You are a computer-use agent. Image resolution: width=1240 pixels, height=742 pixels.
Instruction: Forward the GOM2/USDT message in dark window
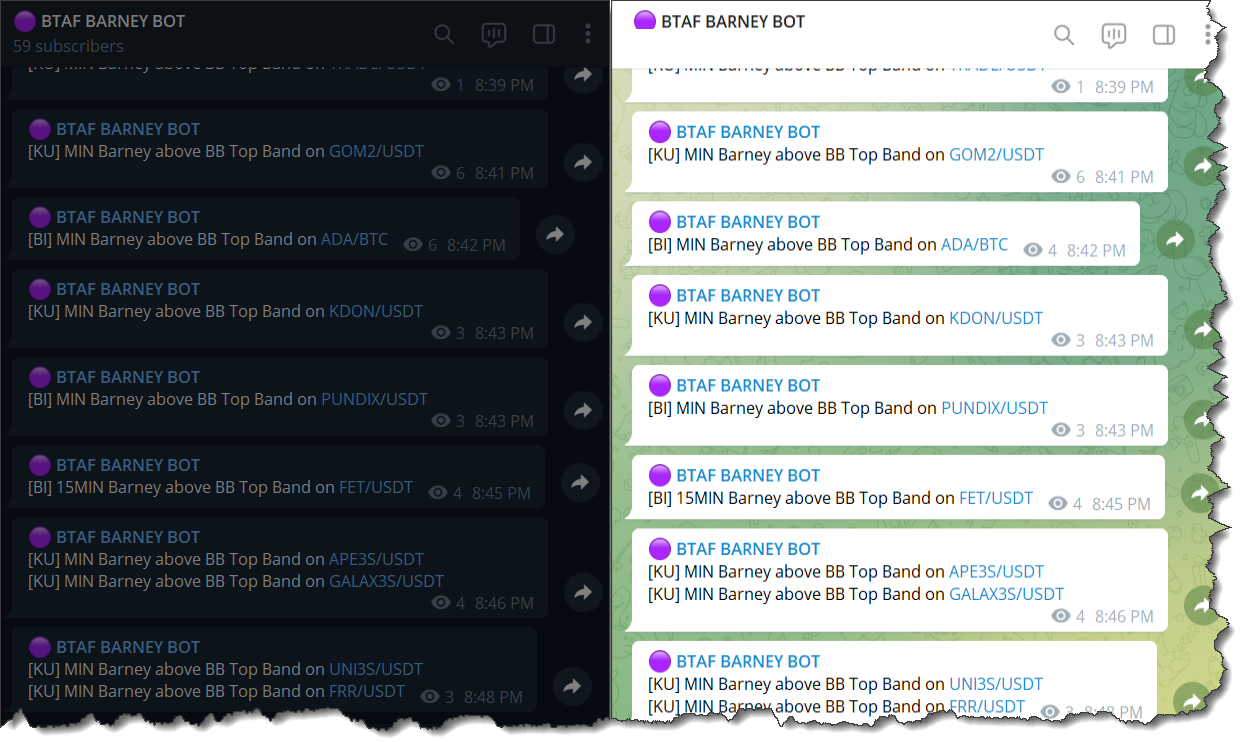tap(583, 162)
